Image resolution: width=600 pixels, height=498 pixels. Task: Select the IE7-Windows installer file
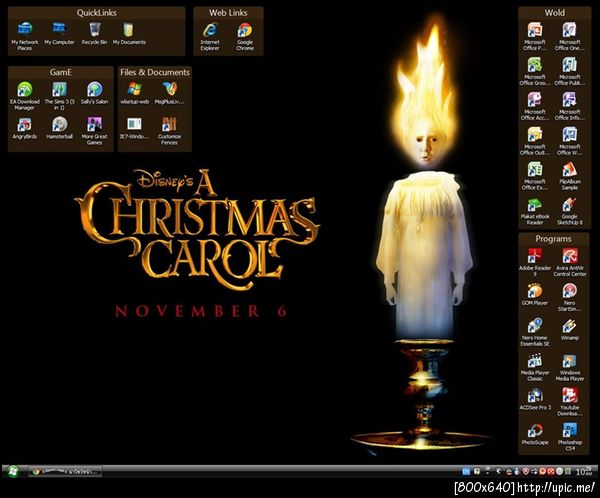click(134, 128)
